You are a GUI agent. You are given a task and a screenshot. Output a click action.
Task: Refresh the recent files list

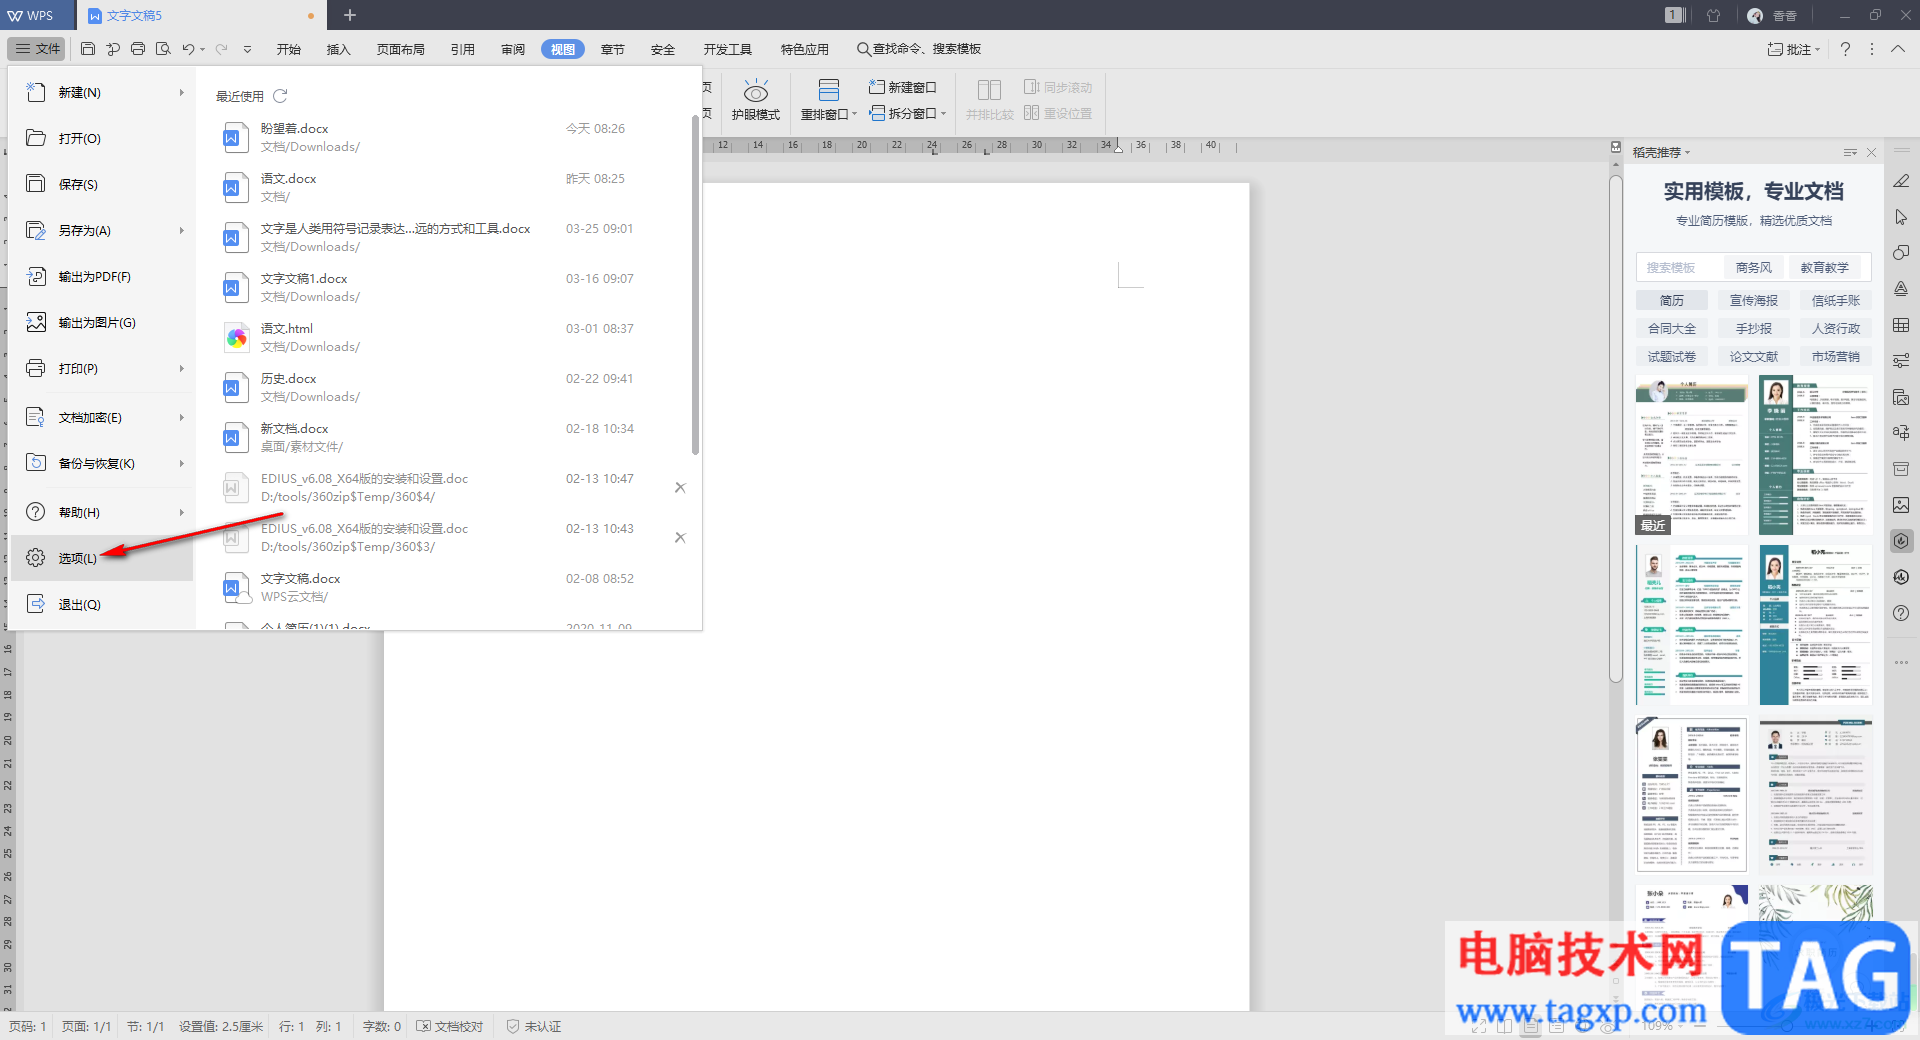[280, 96]
